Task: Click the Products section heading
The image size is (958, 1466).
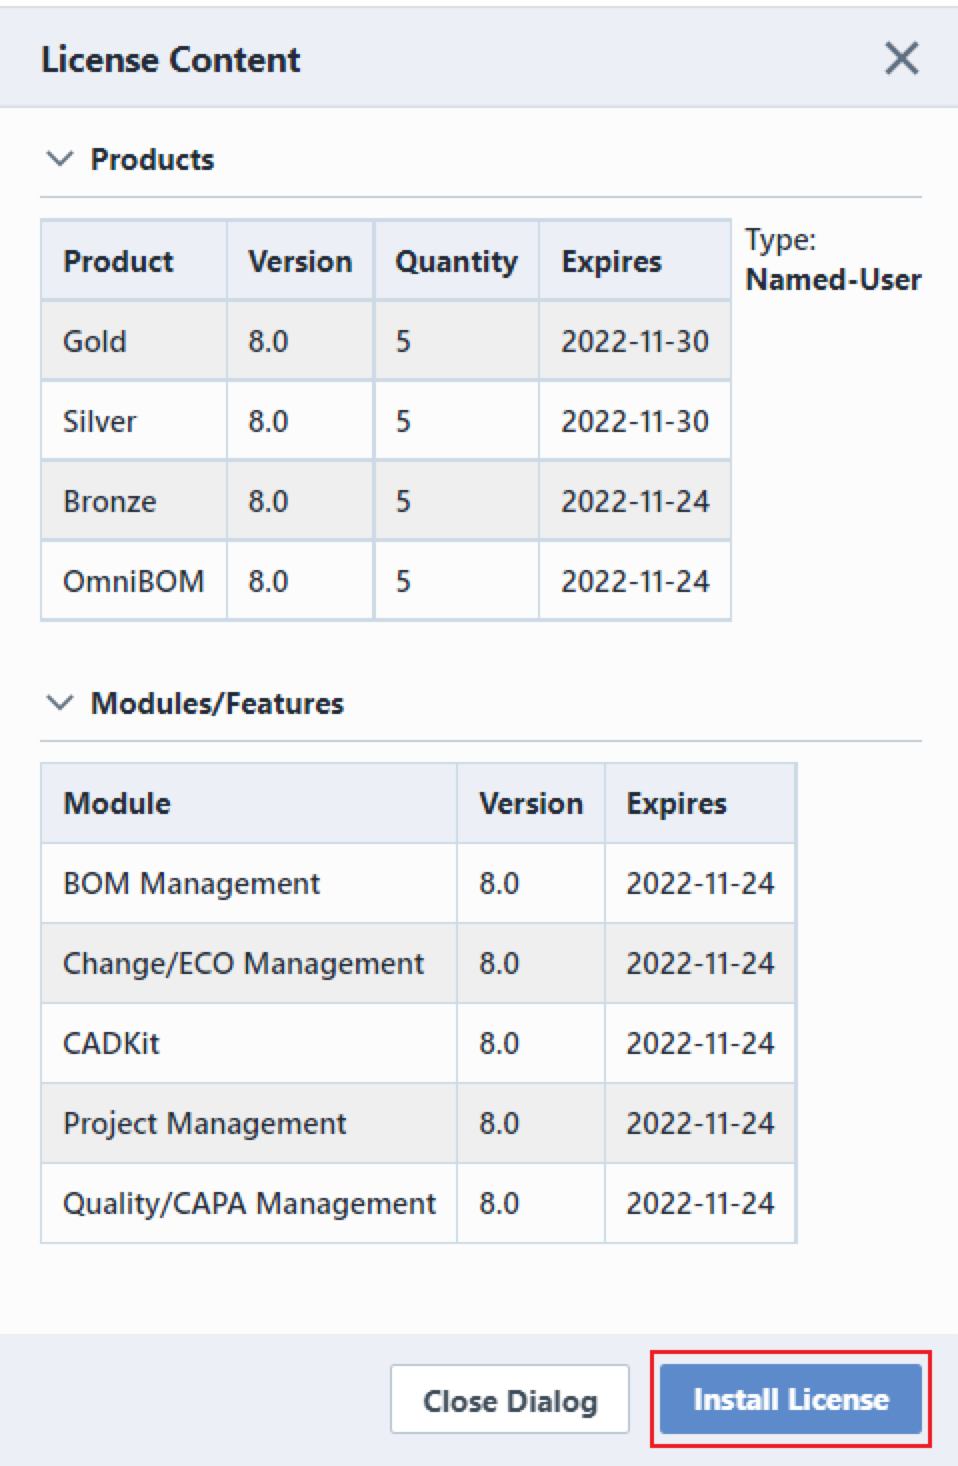Action: coord(152,159)
